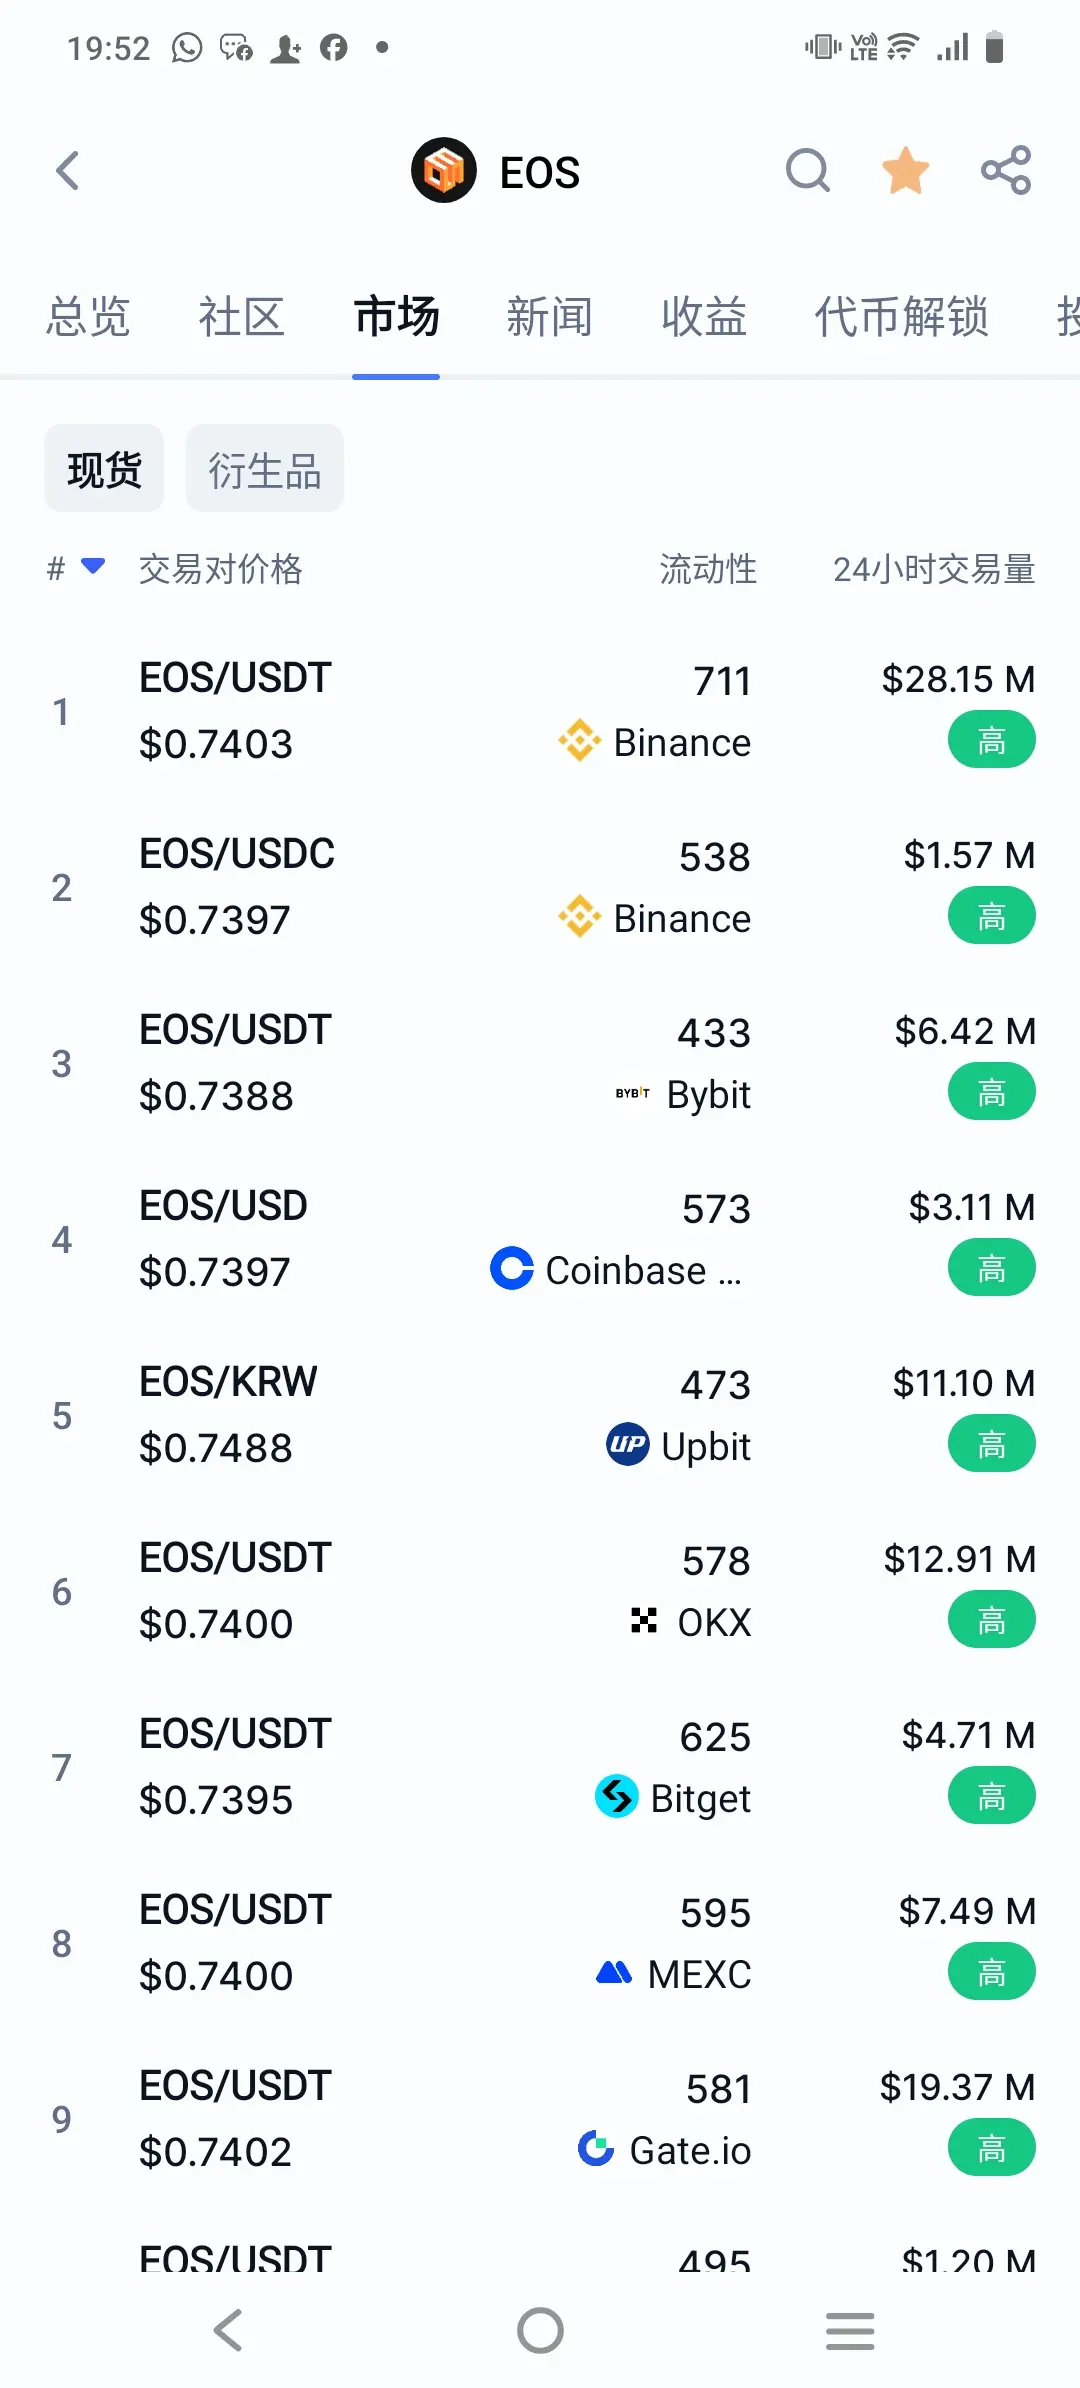This screenshot has width=1080, height=2388.
Task: Tap the green 高 badge for OKX
Action: tap(992, 1621)
